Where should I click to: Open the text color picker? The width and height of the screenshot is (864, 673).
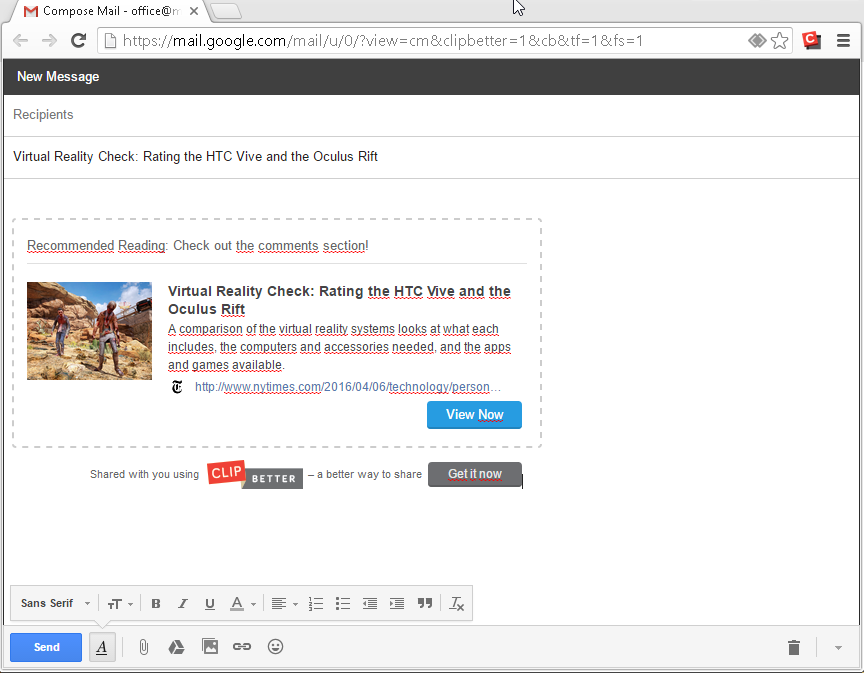point(243,604)
